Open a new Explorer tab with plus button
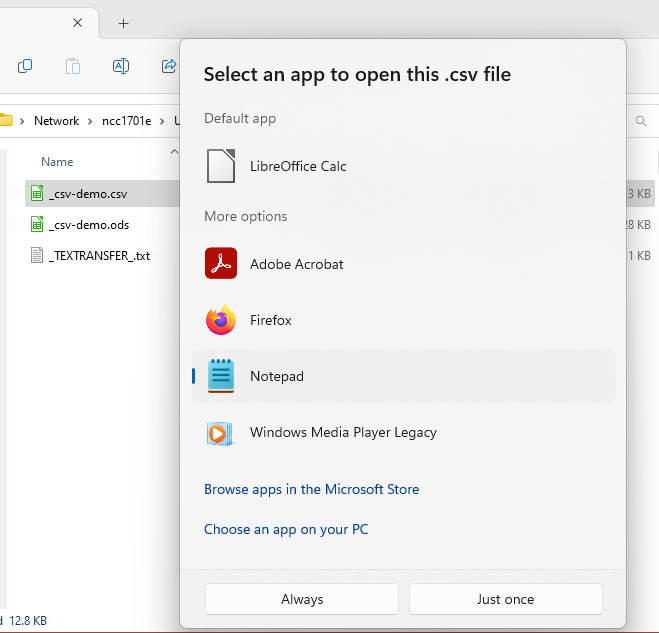 click(124, 24)
